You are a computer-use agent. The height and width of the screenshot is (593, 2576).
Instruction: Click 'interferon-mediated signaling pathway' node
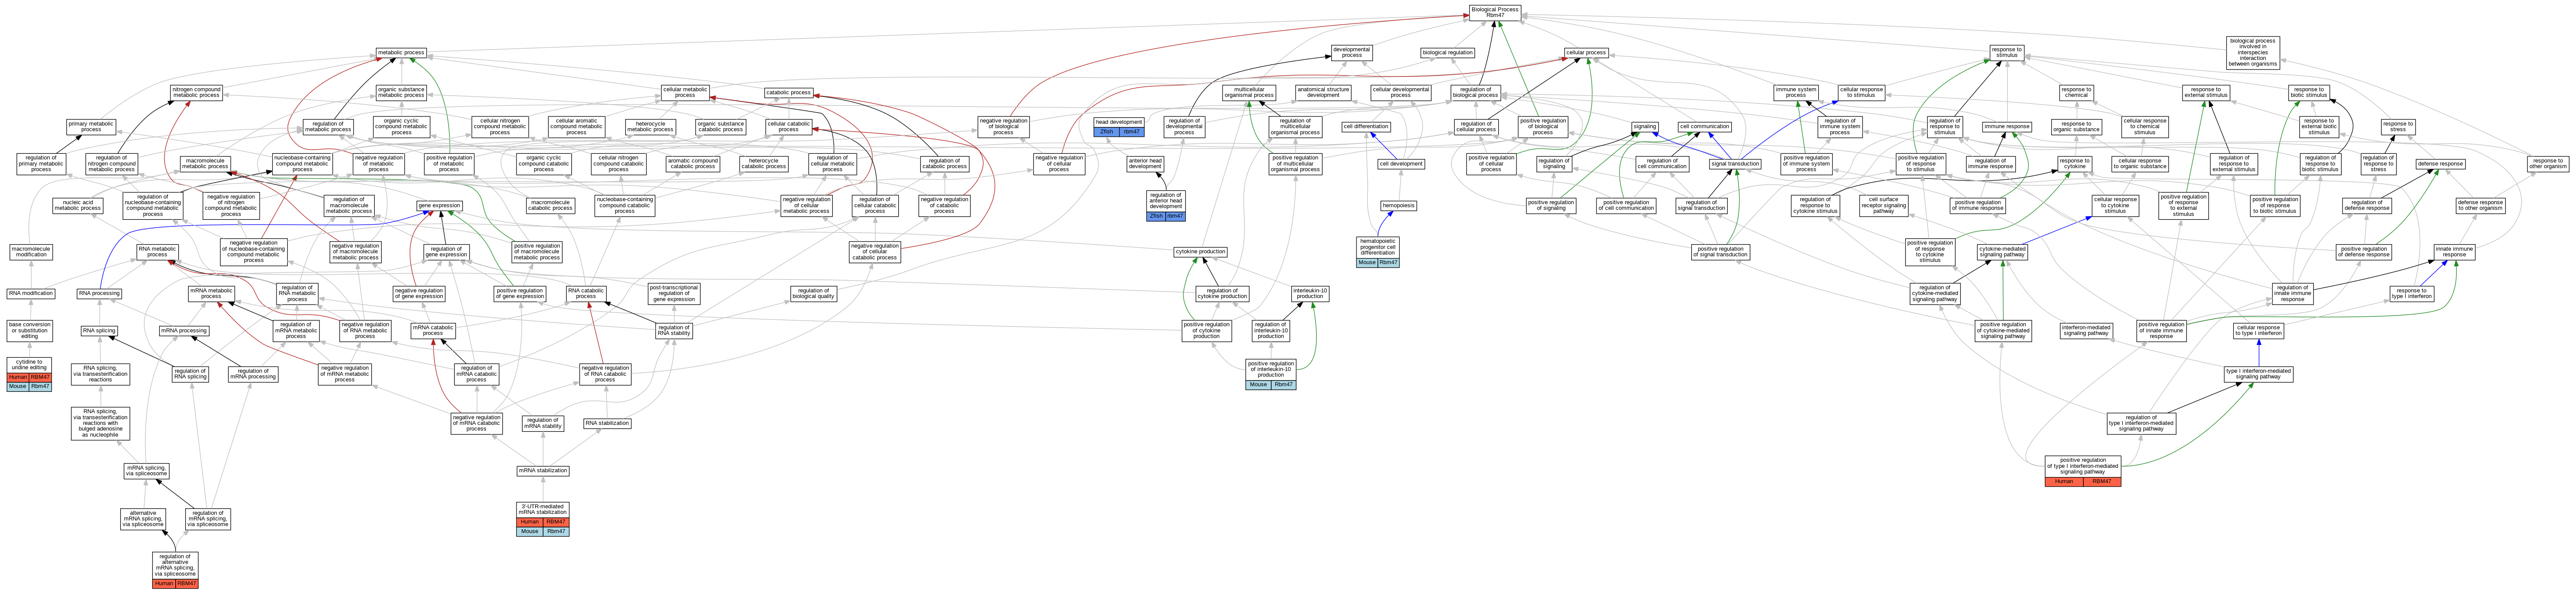pyautogui.click(x=2086, y=330)
